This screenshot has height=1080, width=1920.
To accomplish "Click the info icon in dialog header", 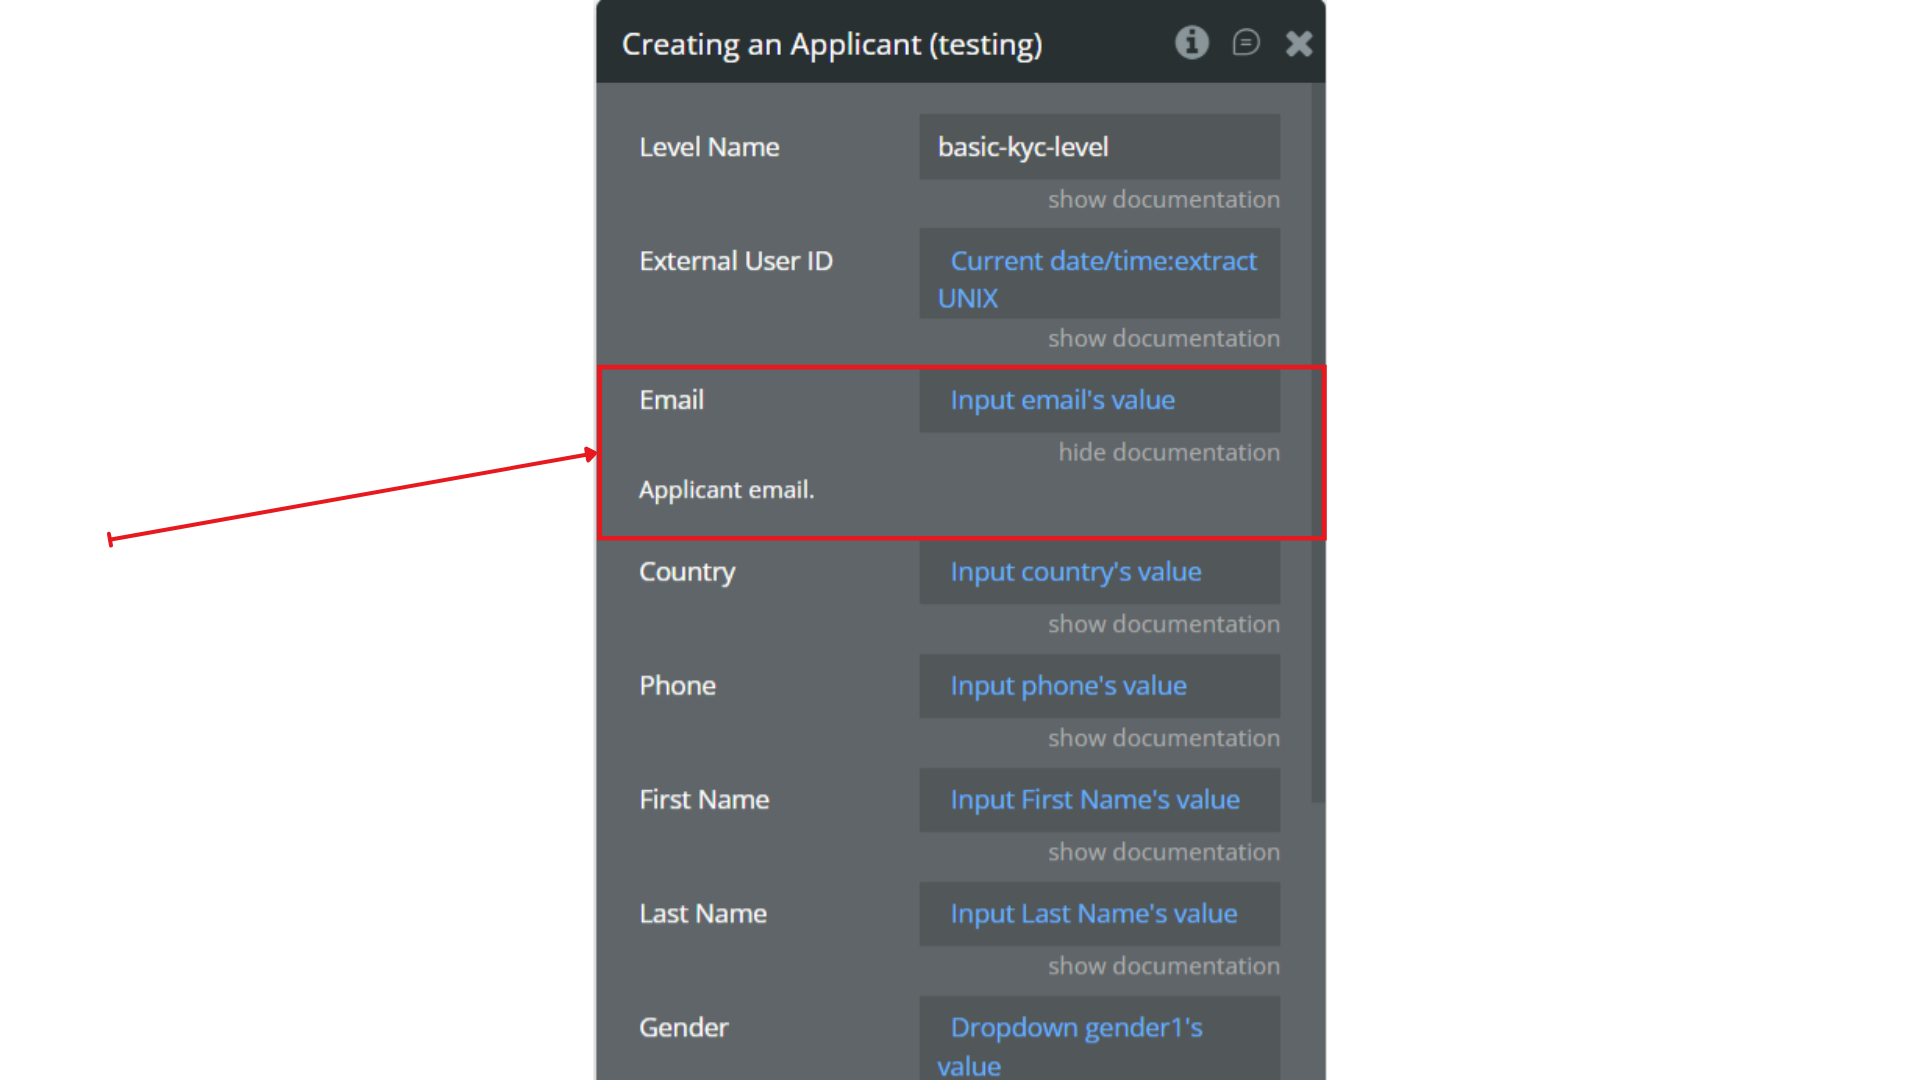I will [1191, 43].
